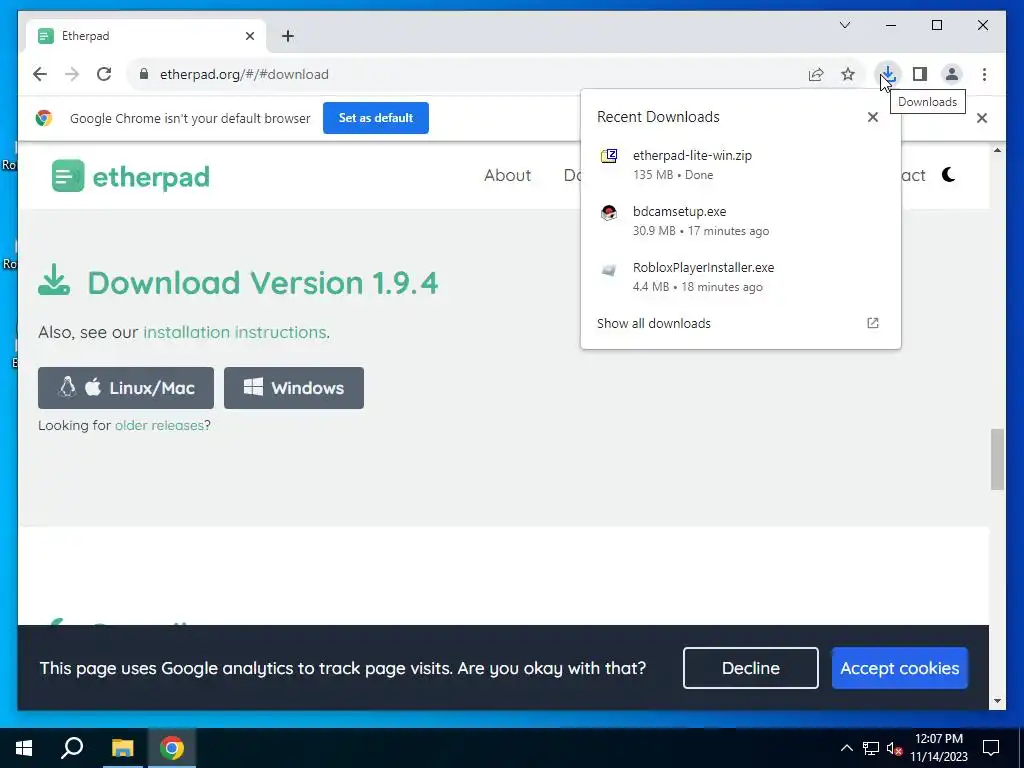
Task: Click the Download Version 1.9.4 heading
Action: (x=263, y=283)
